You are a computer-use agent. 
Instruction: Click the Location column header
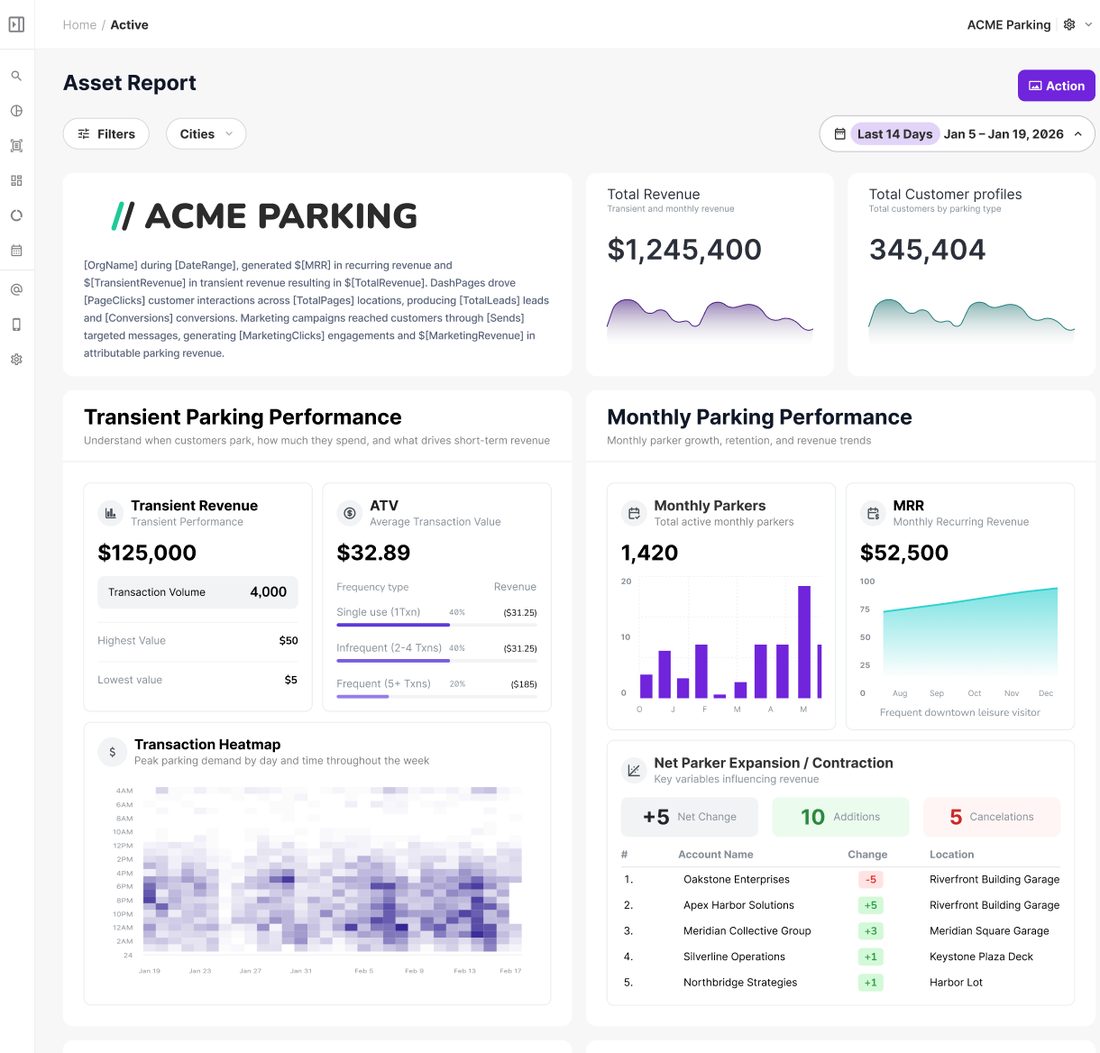(x=951, y=854)
